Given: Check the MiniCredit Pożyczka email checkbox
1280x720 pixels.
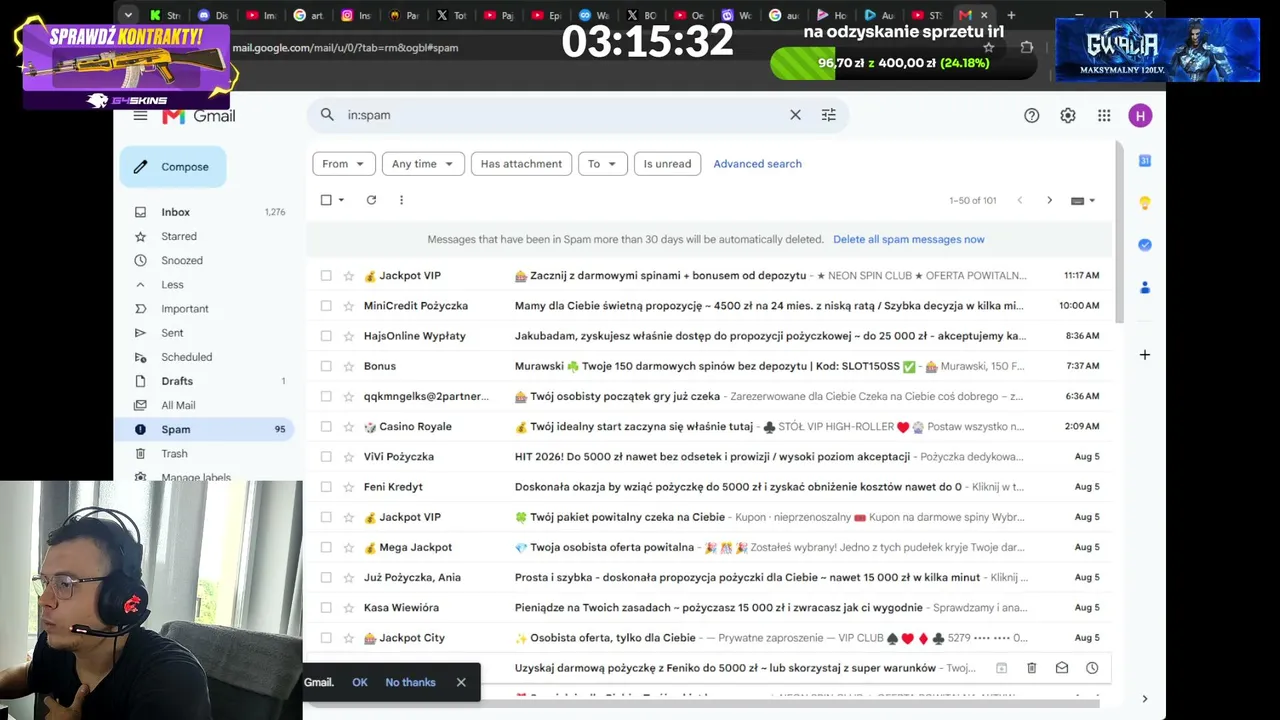Looking at the screenshot, I should point(326,306).
